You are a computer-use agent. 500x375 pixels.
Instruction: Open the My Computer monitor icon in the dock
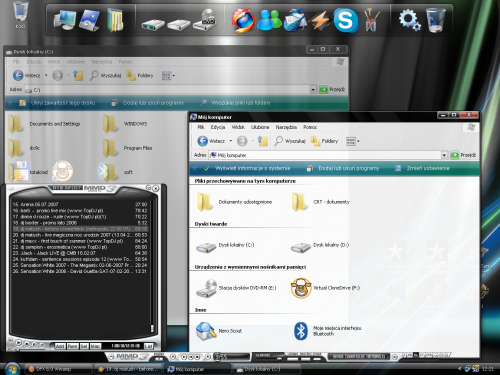[x=64, y=20]
